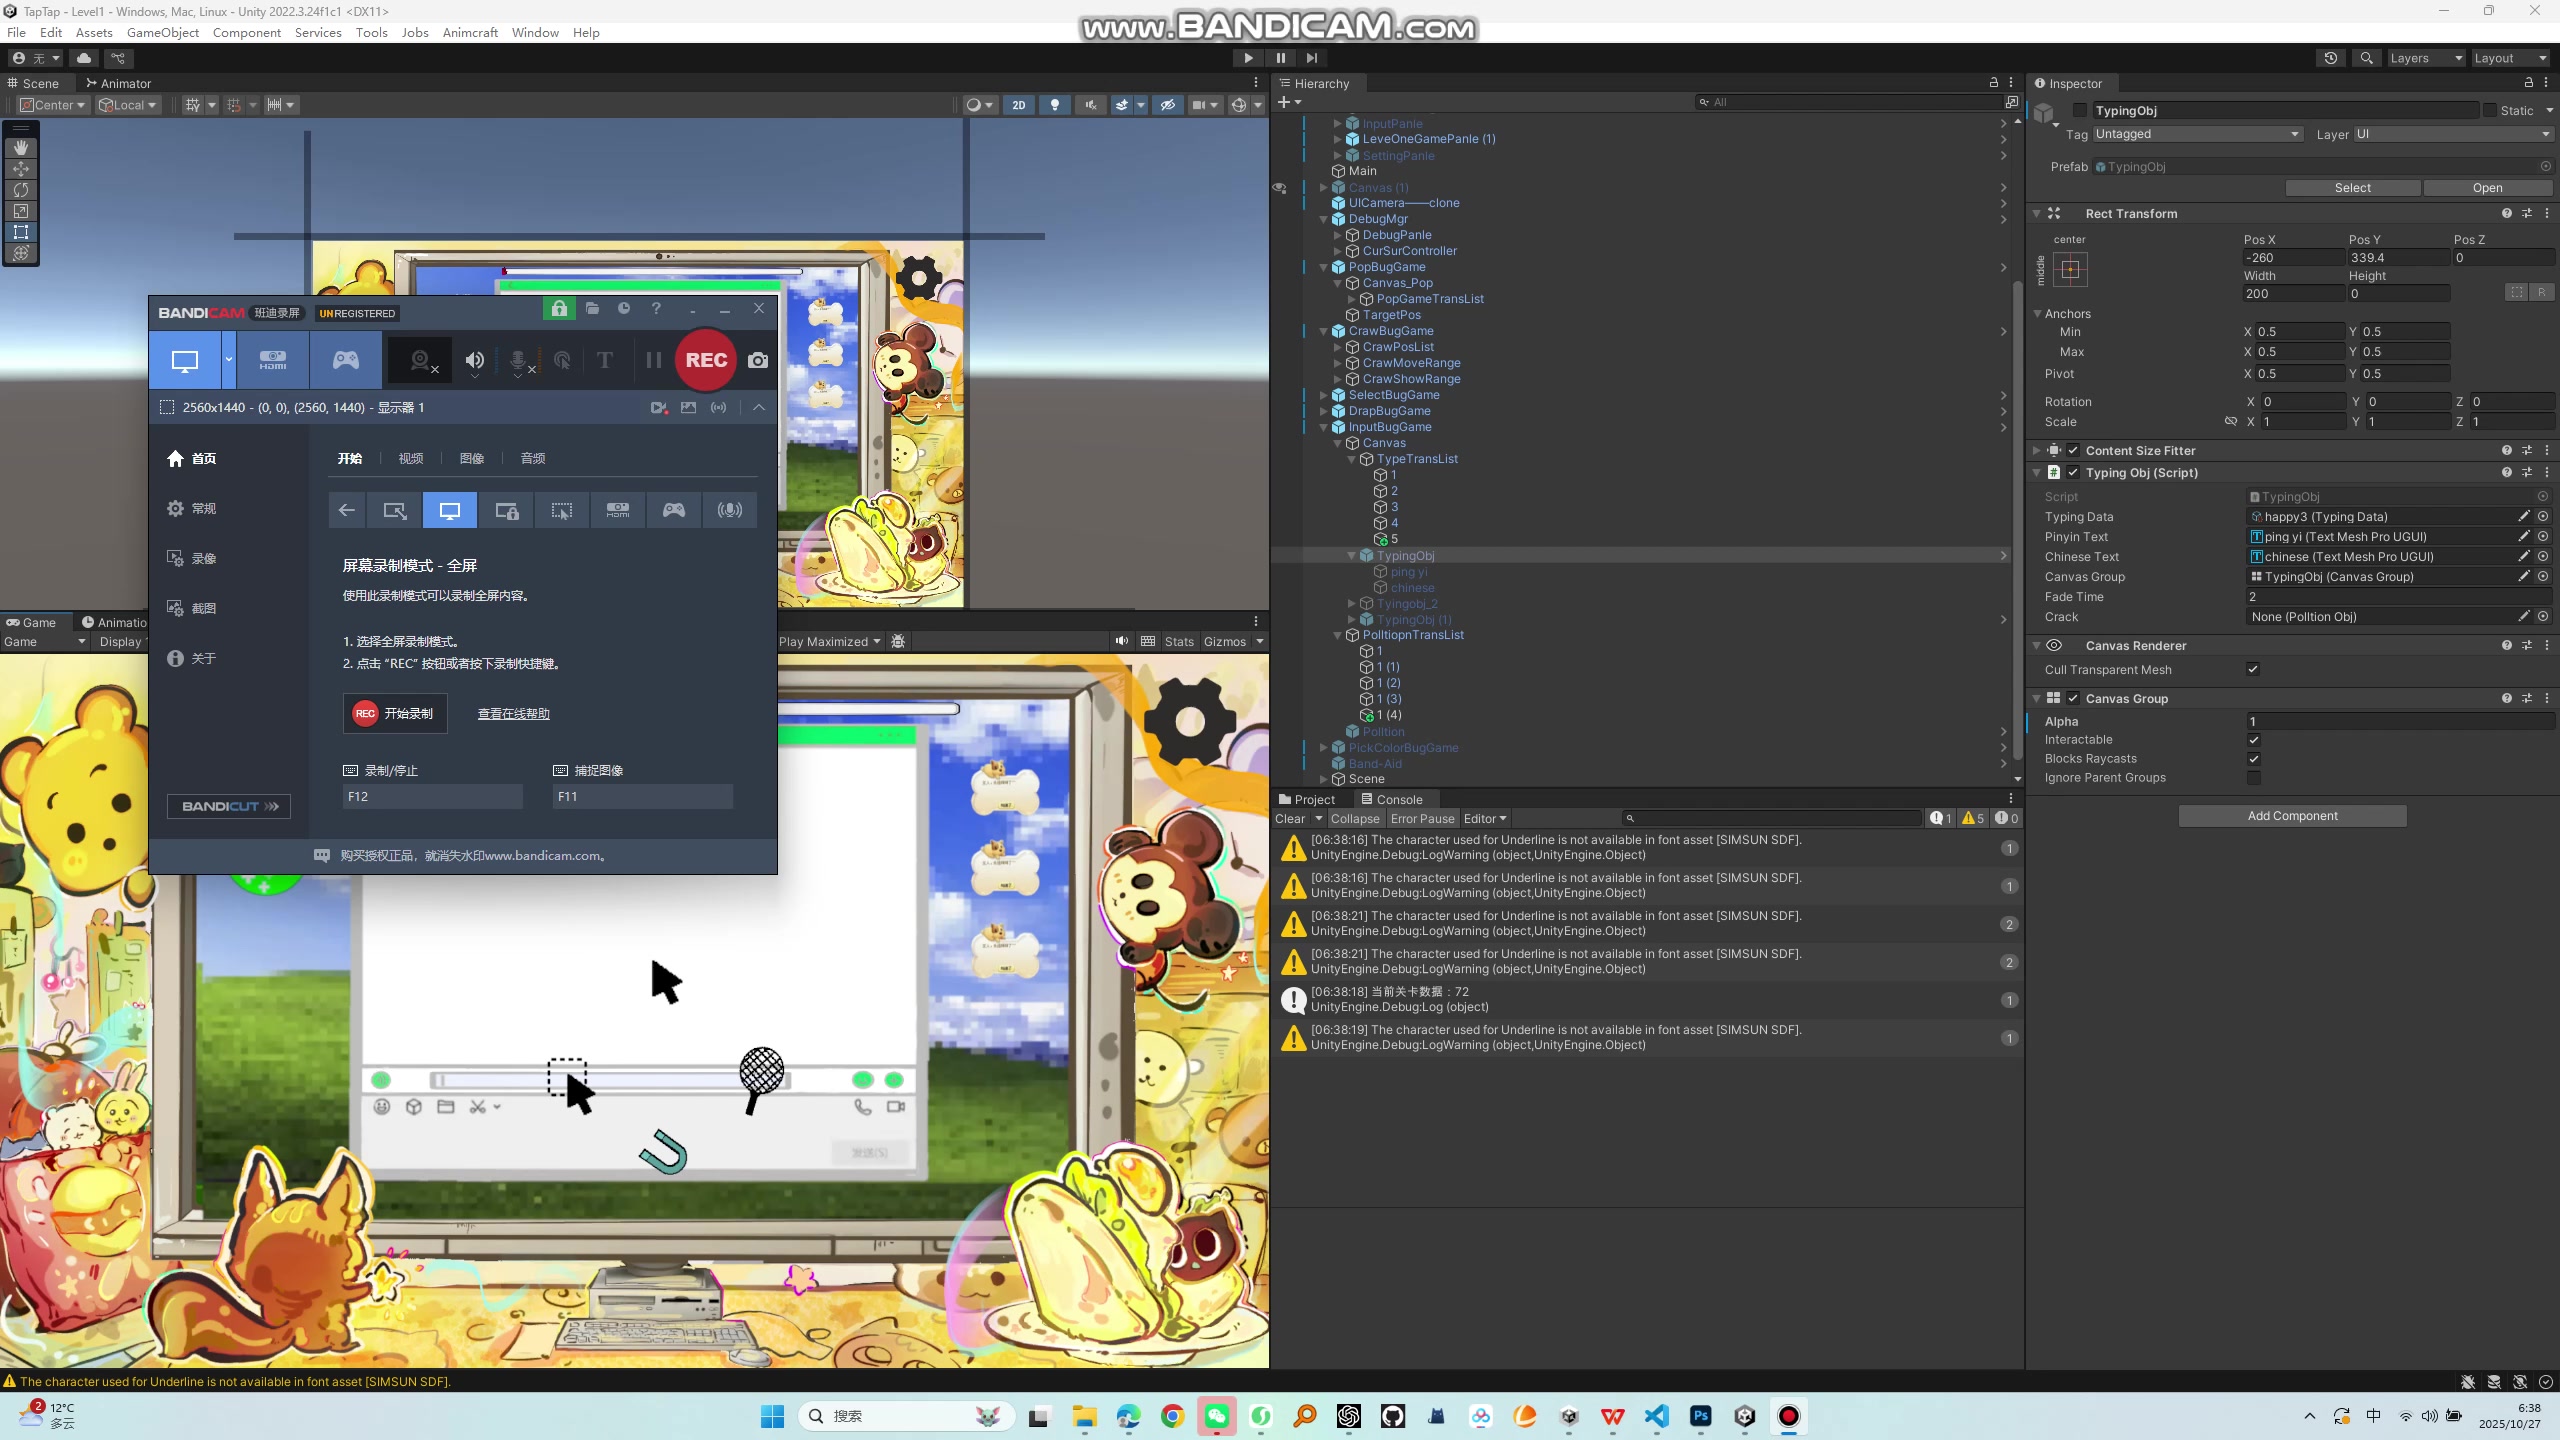Enable Ignore Parent Groups checkbox
This screenshot has height=1440, width=2560.
(2253, 778)
